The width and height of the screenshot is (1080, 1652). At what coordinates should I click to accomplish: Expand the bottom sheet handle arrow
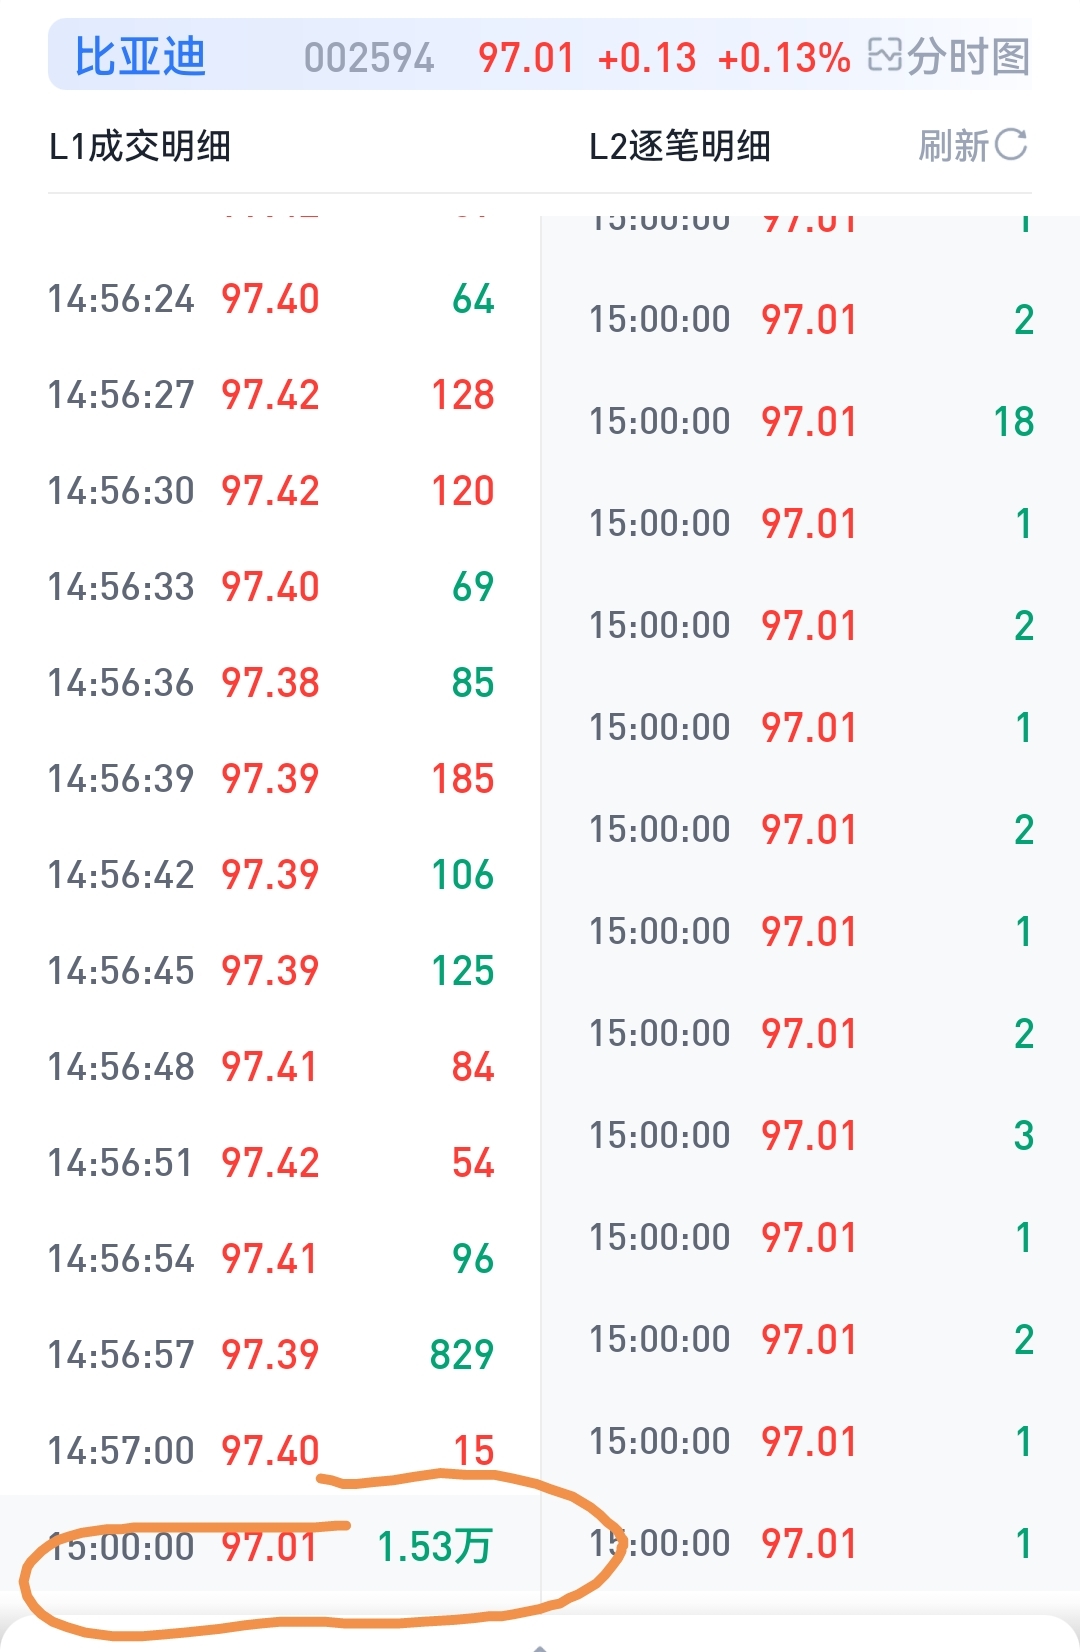(540, 1646)
